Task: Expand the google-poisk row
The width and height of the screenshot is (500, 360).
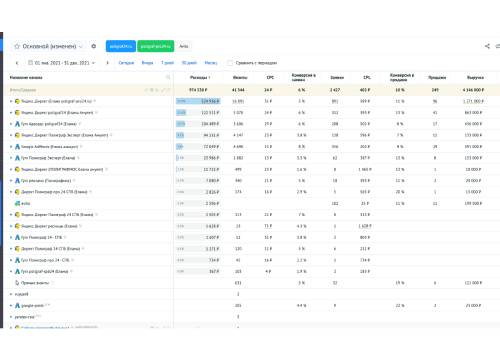Action: [x=11, y=305]
